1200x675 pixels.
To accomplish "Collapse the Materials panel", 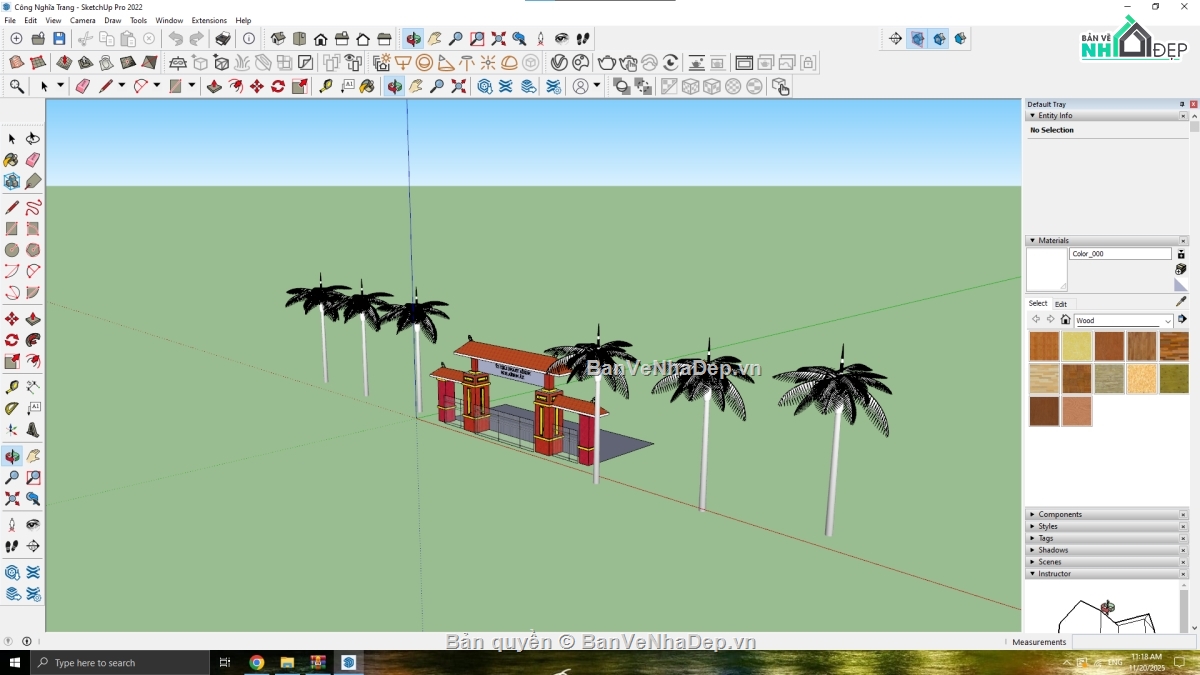I will (x=1032, y=241).
